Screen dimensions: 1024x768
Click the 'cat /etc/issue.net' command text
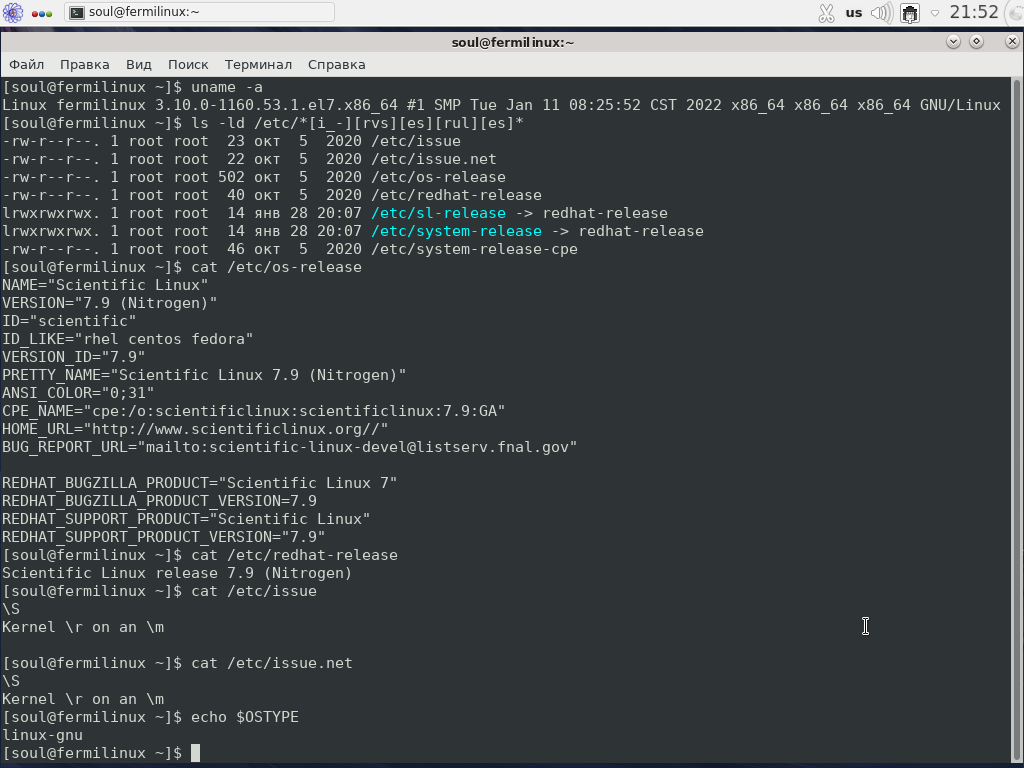[272, 663]
